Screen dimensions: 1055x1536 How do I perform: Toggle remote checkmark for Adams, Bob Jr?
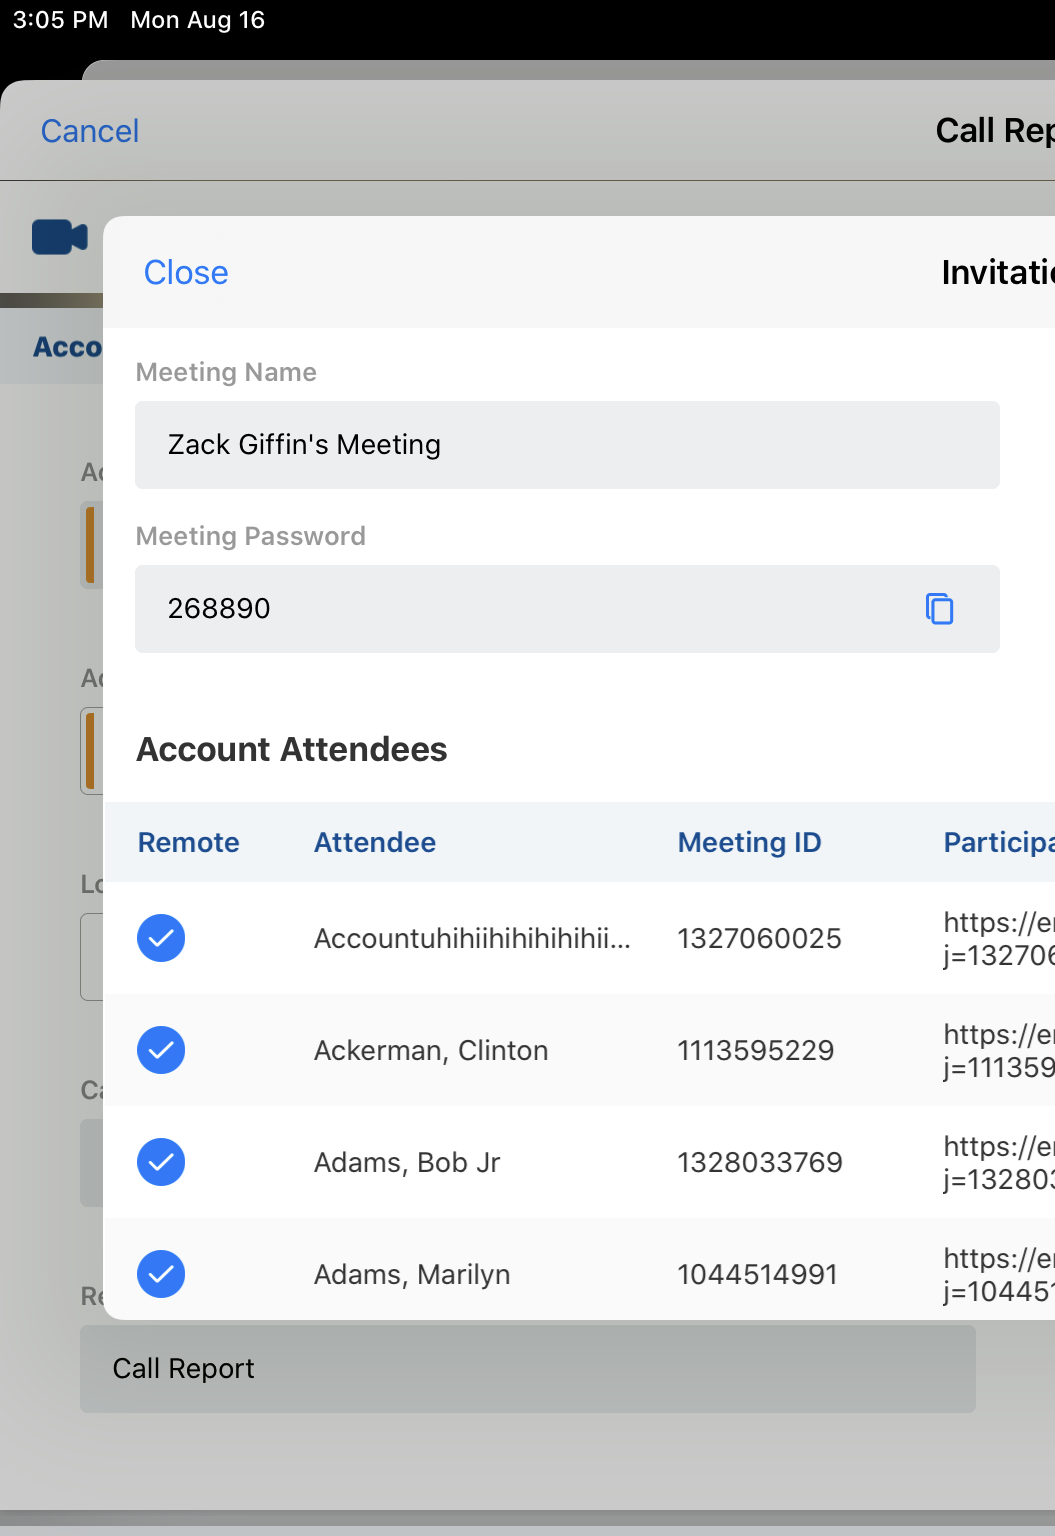point(161,1162)
